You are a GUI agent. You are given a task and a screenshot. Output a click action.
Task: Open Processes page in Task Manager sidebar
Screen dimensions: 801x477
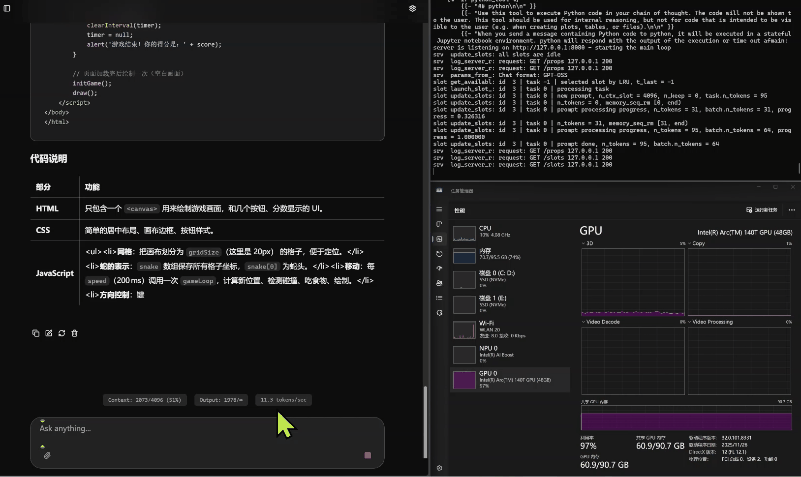(439, 224)
